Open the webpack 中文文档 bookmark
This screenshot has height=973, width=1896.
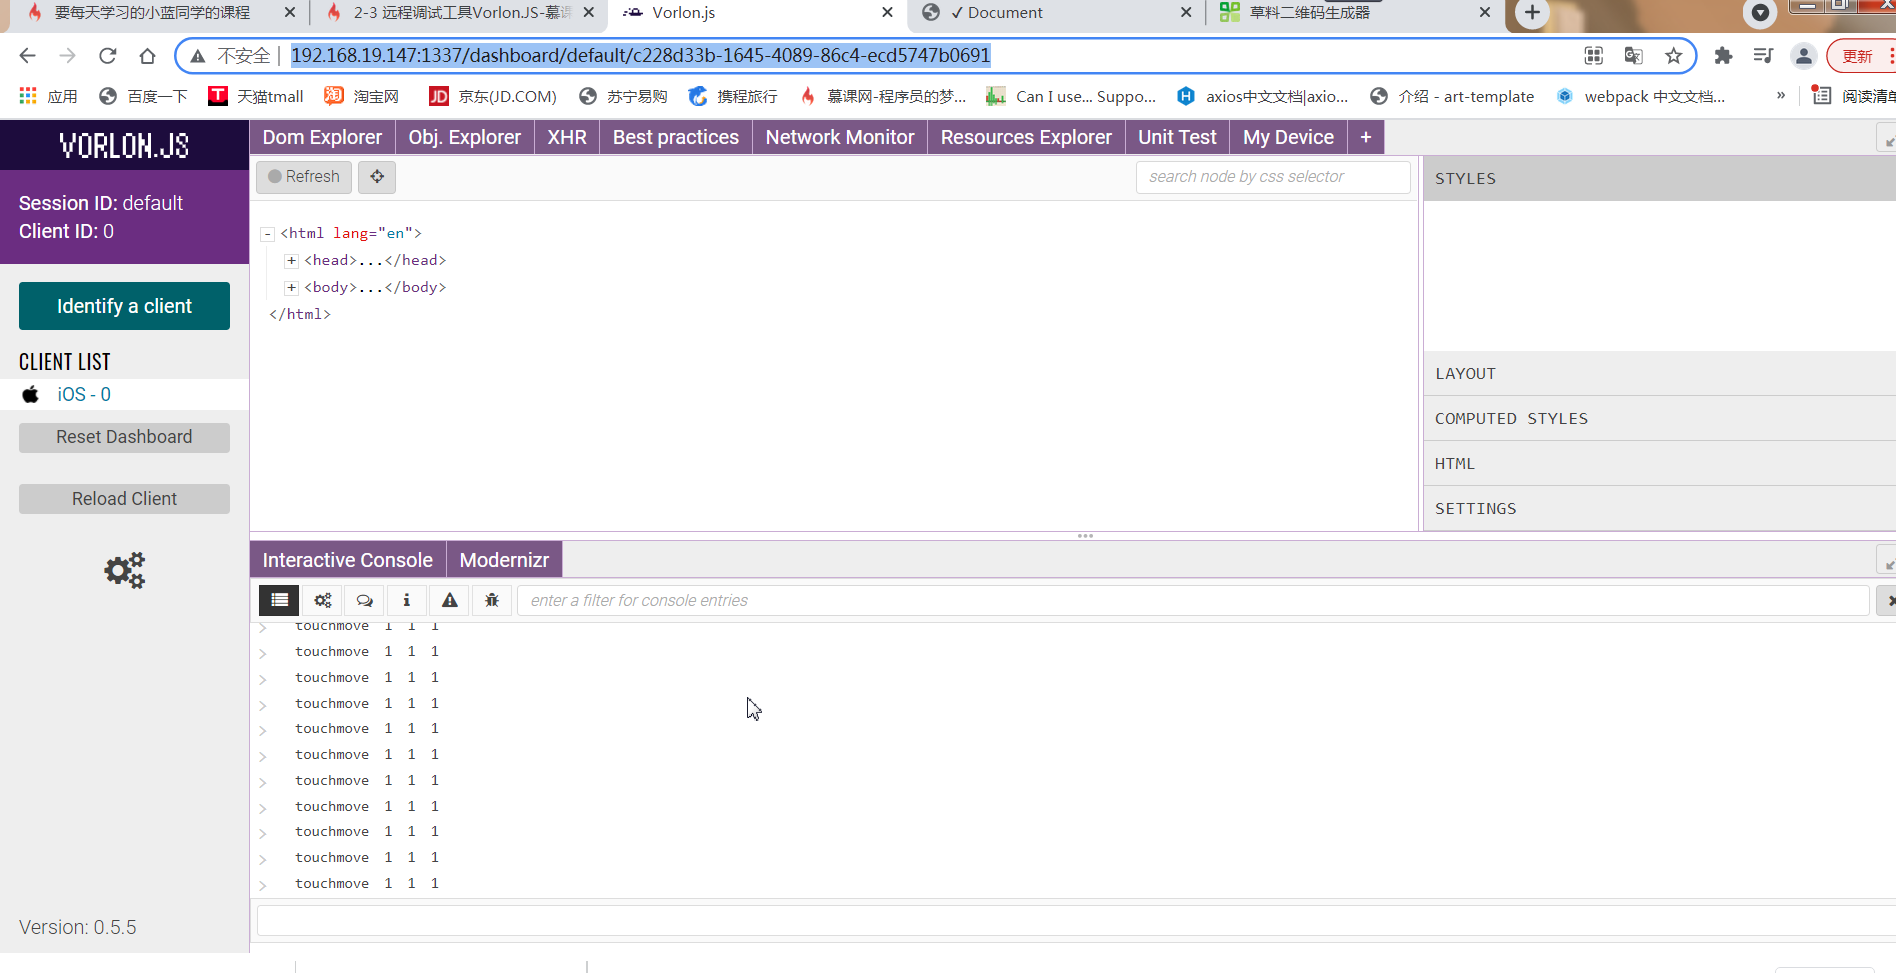click(1641, 96)
